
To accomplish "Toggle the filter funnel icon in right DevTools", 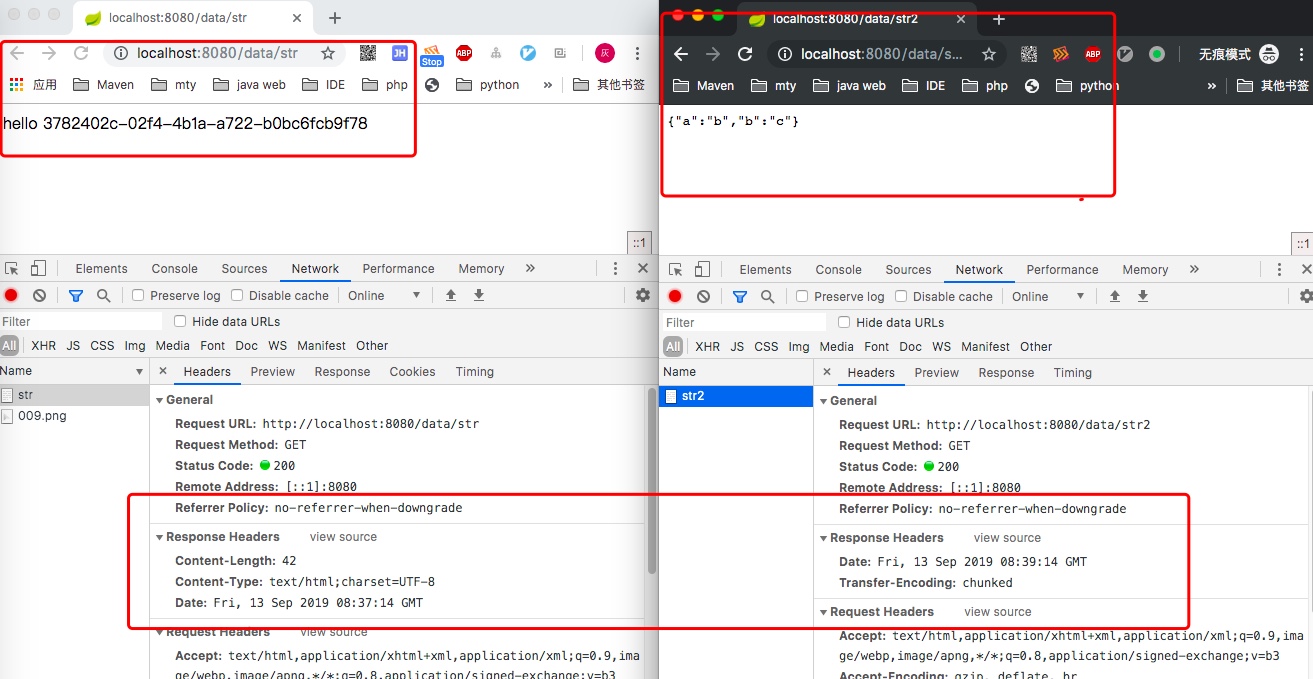I will coord(740,296).
